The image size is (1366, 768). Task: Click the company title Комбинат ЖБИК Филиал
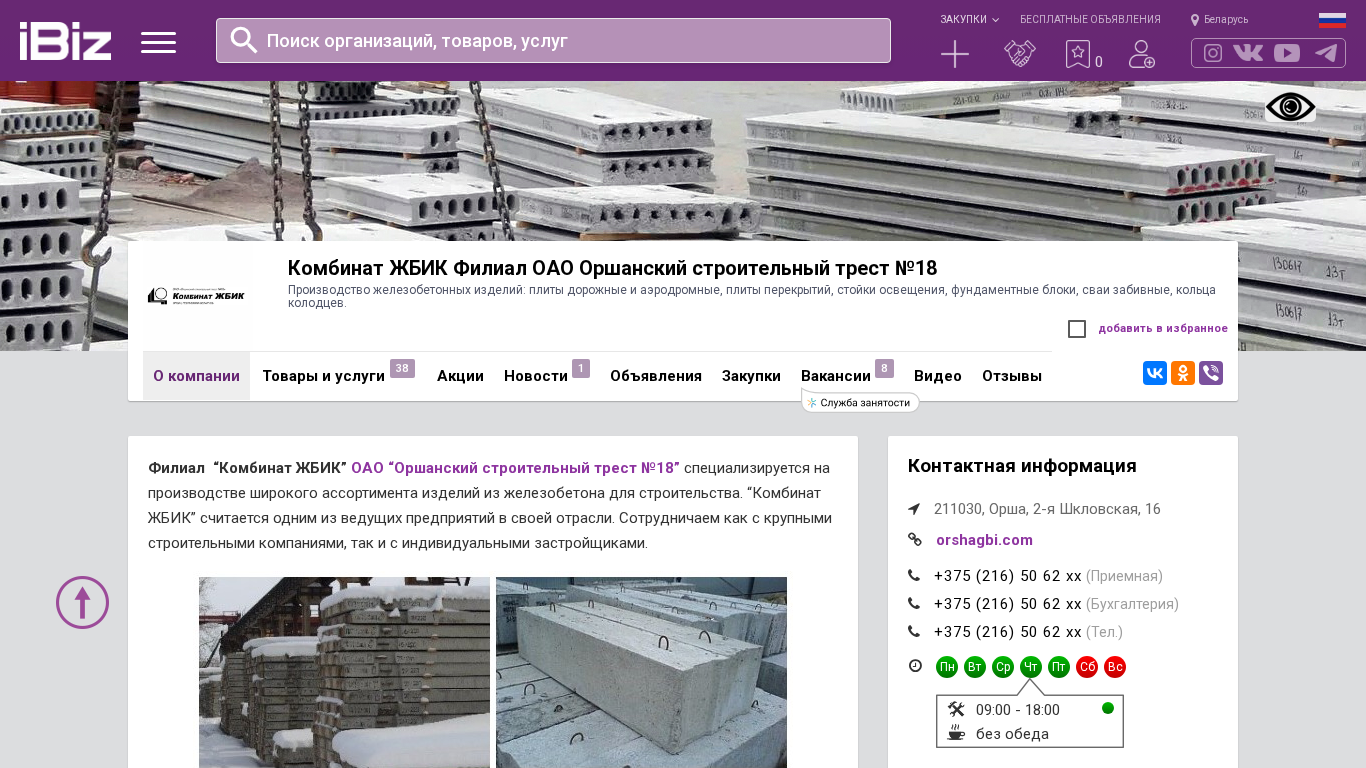(612, 268)
